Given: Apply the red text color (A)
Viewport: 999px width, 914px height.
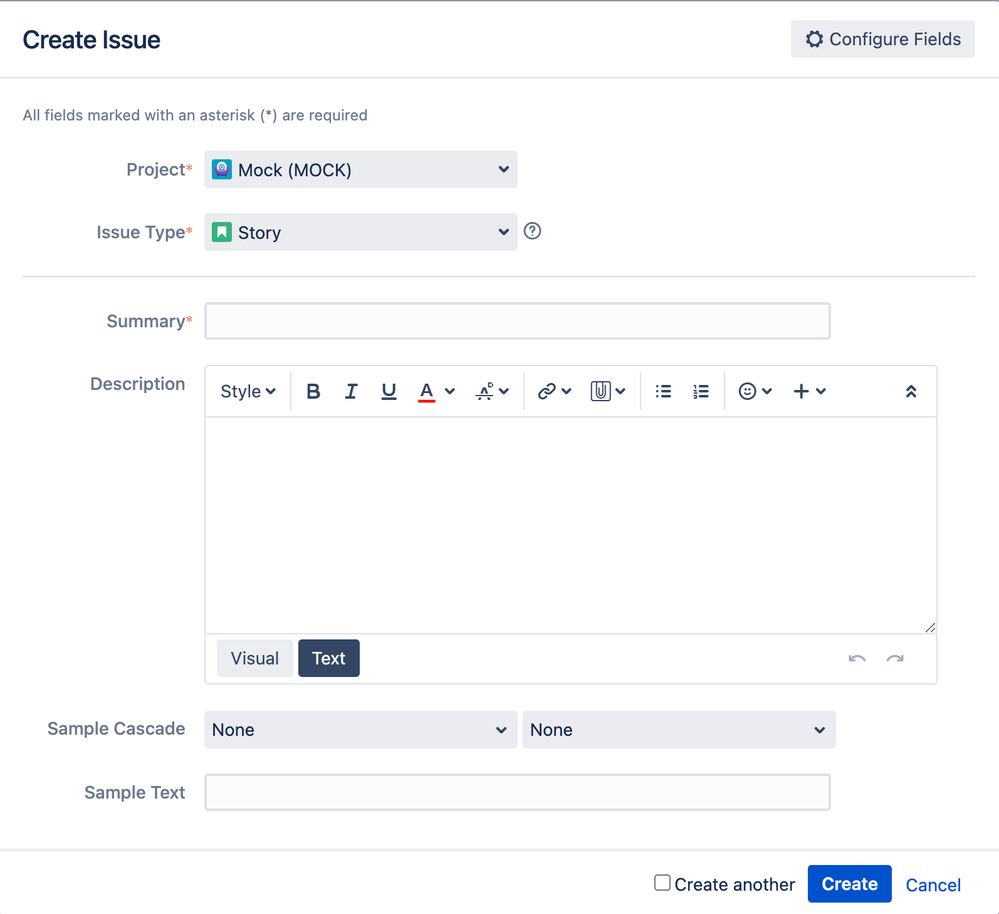Looking at the screenshot, I should coord(426,391).
